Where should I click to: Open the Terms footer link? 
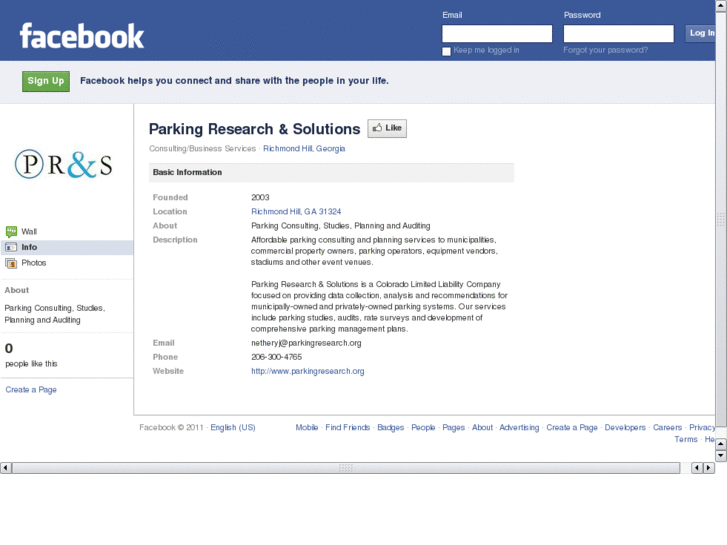pyautogui.click(x=686, y=439)
